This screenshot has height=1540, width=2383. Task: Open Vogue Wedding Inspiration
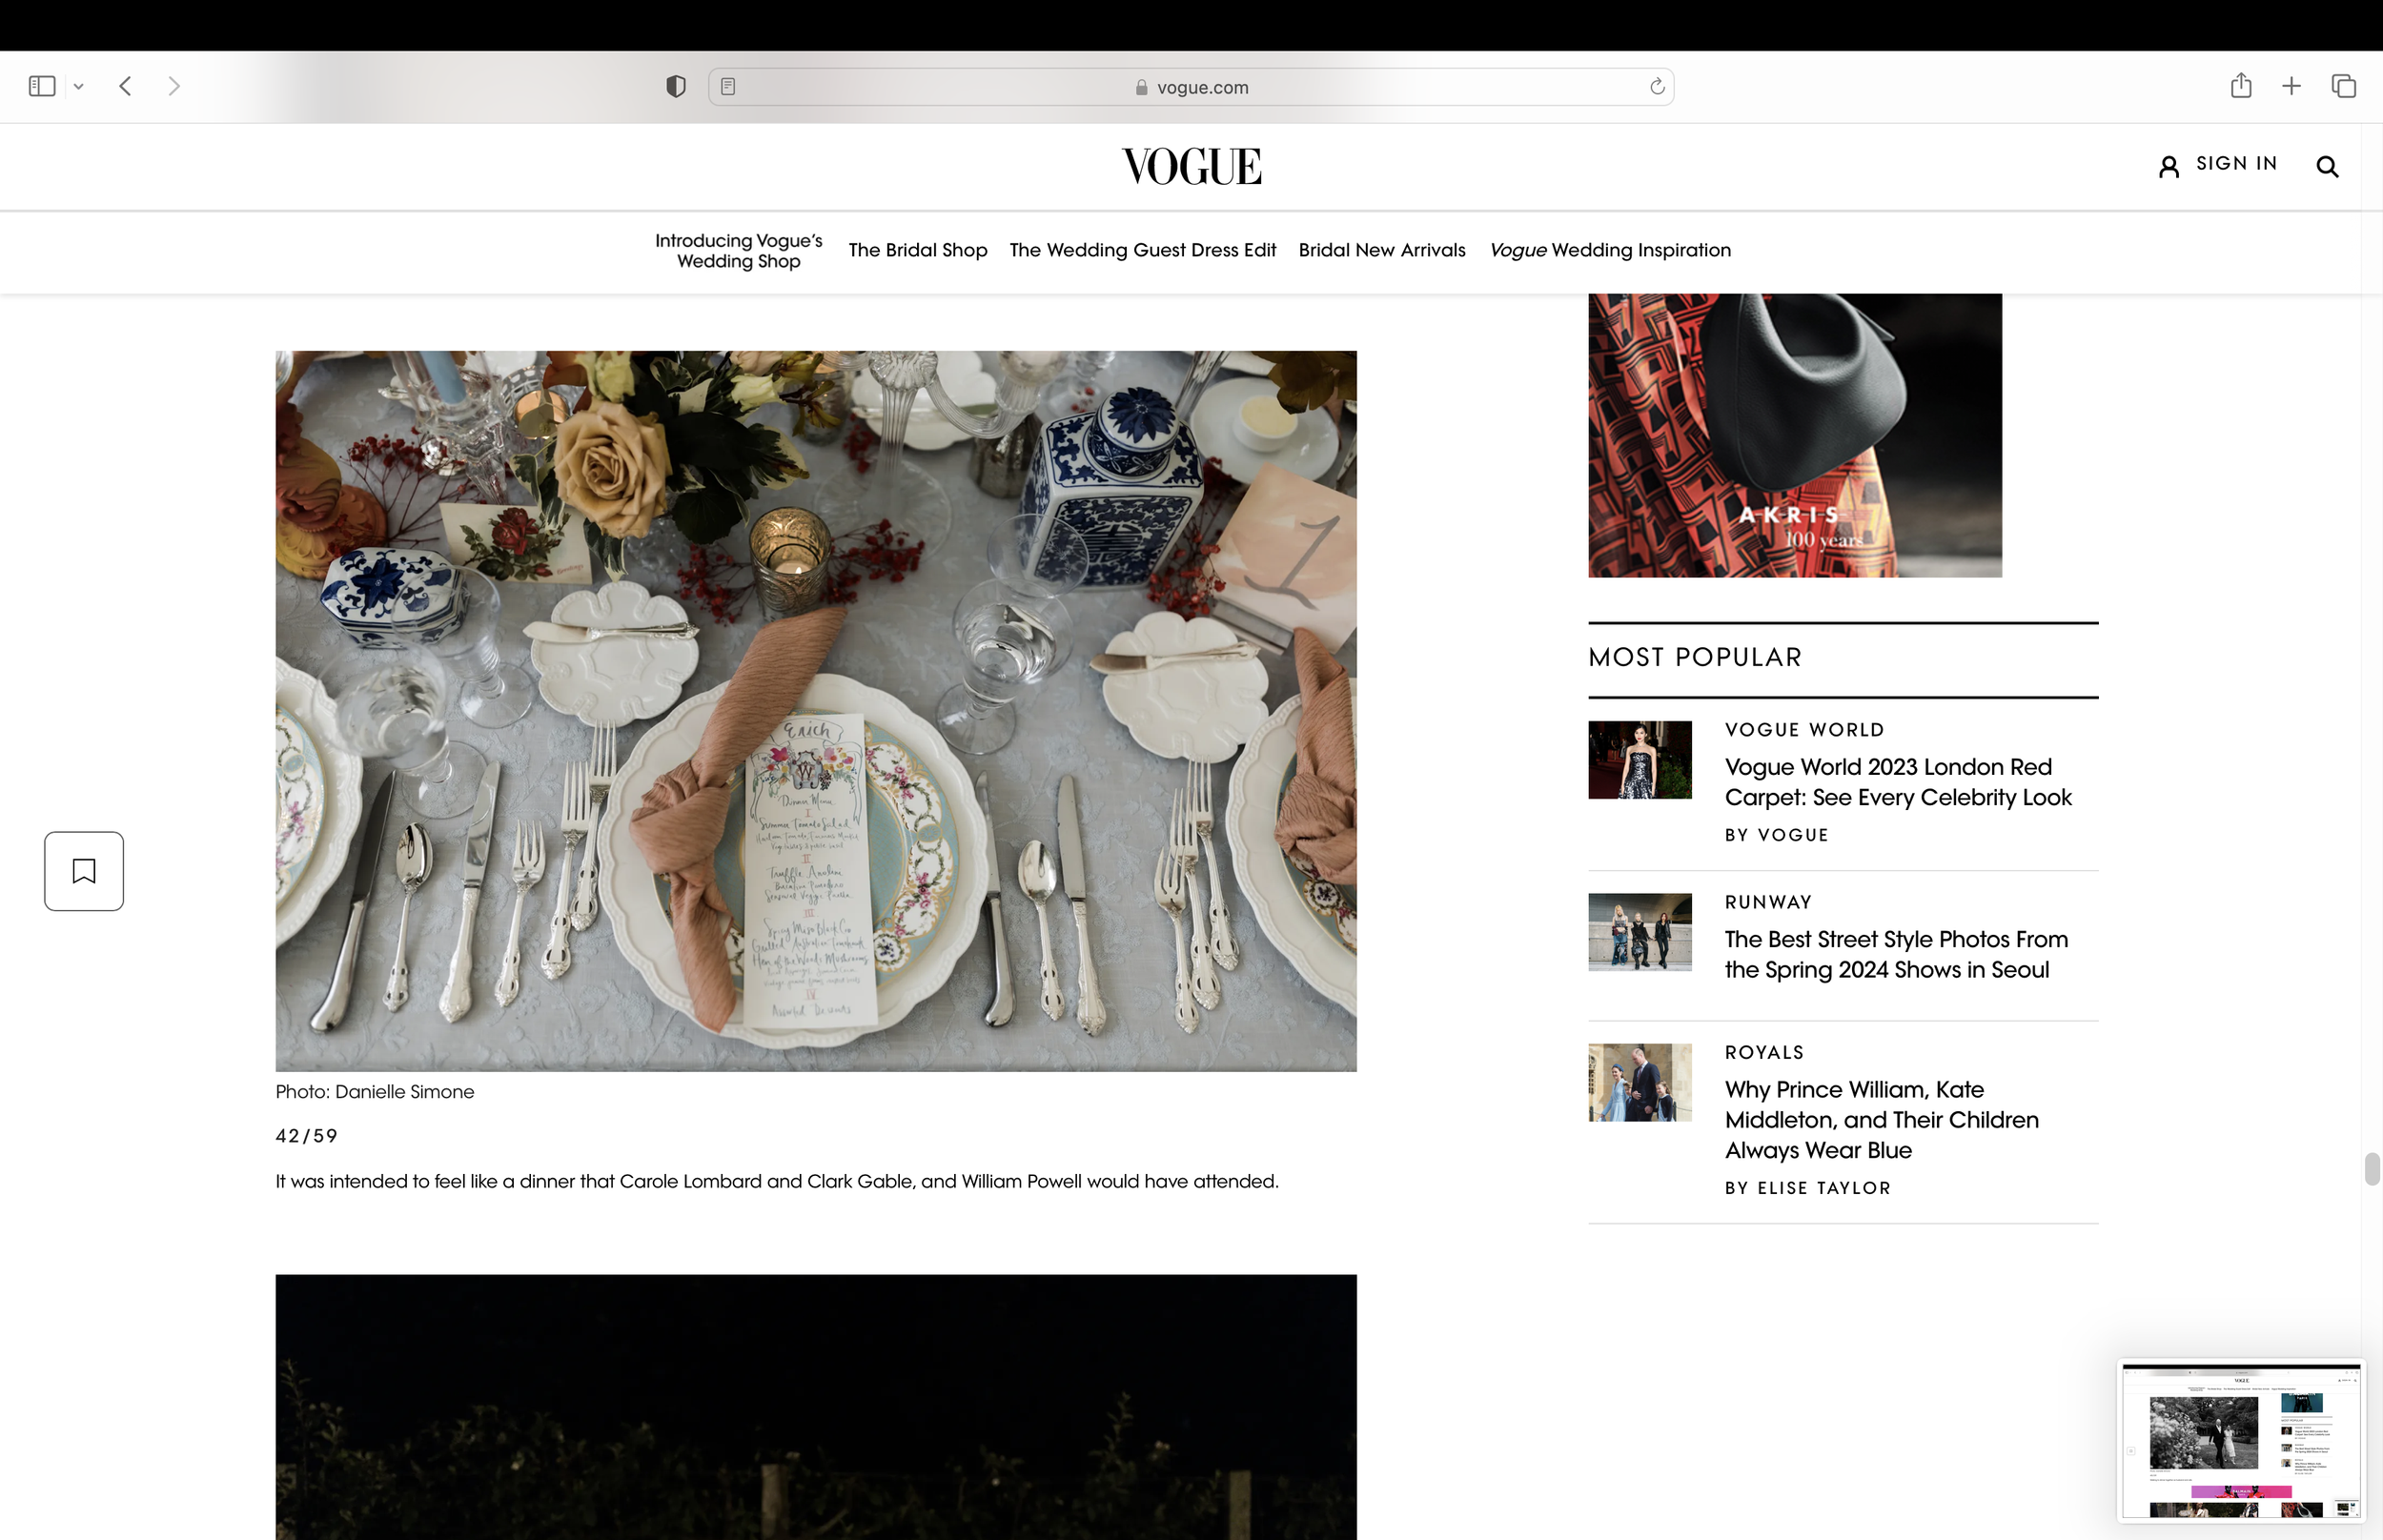coord(1609,250)
